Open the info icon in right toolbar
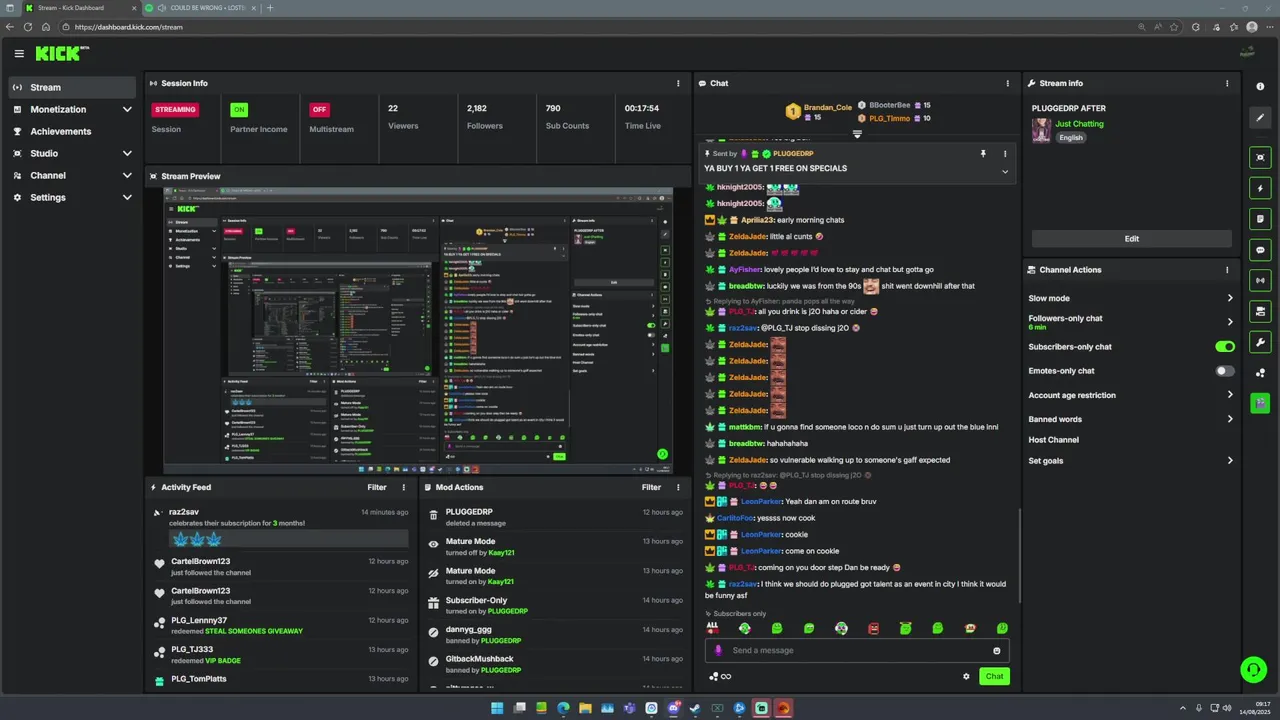This screenshot has width=1280, height=720. point(1260,87)
